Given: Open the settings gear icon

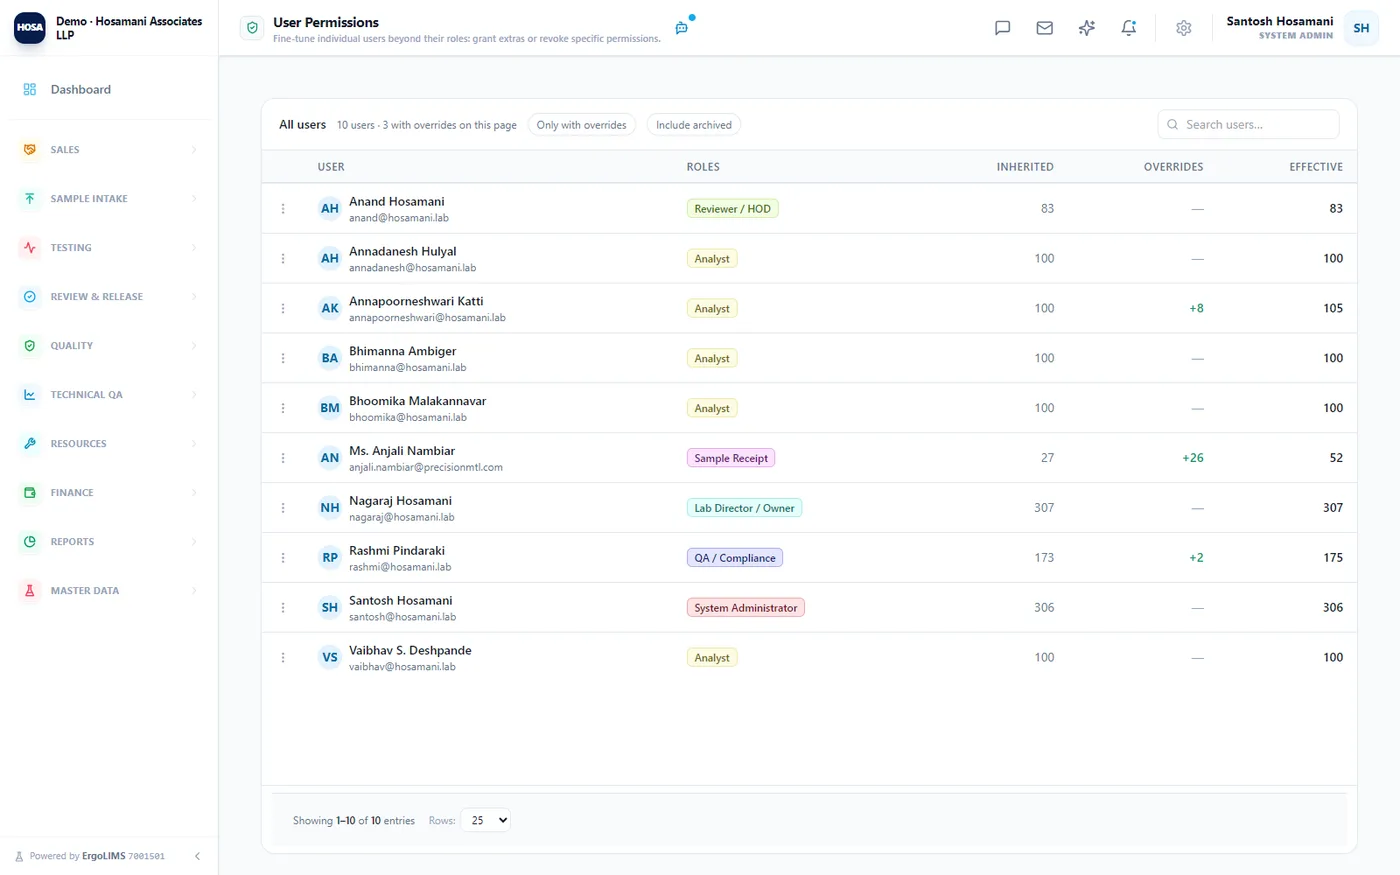Looking at the screenshot, I should tap(1183, 28).
